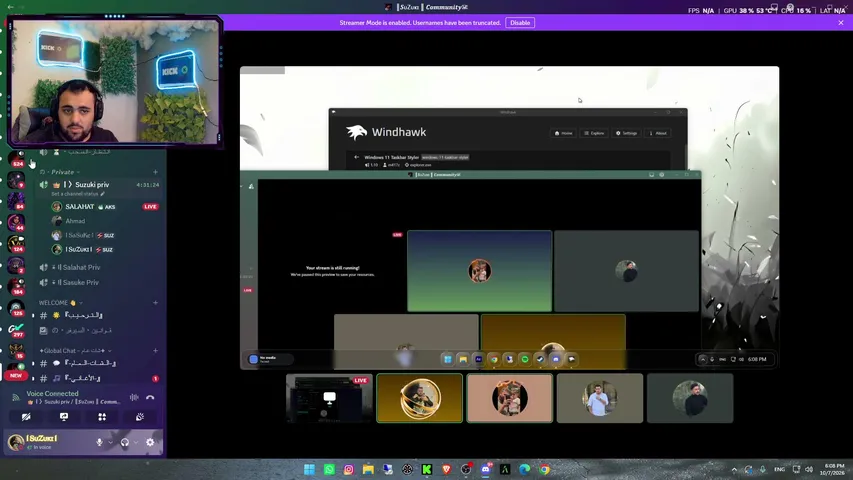
Task: Open the server with the 297 badge
Action: click(x=16, y=329)
